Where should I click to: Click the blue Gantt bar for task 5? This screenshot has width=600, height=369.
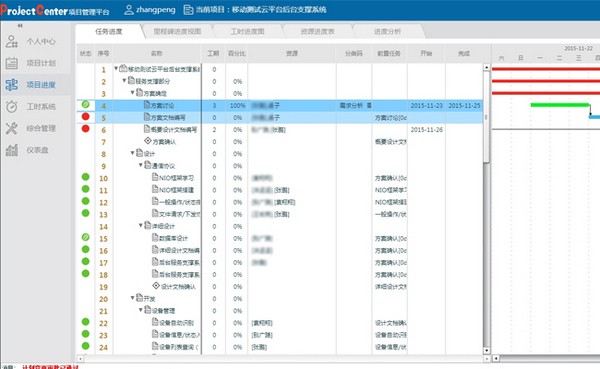click(x=594, y=117)
